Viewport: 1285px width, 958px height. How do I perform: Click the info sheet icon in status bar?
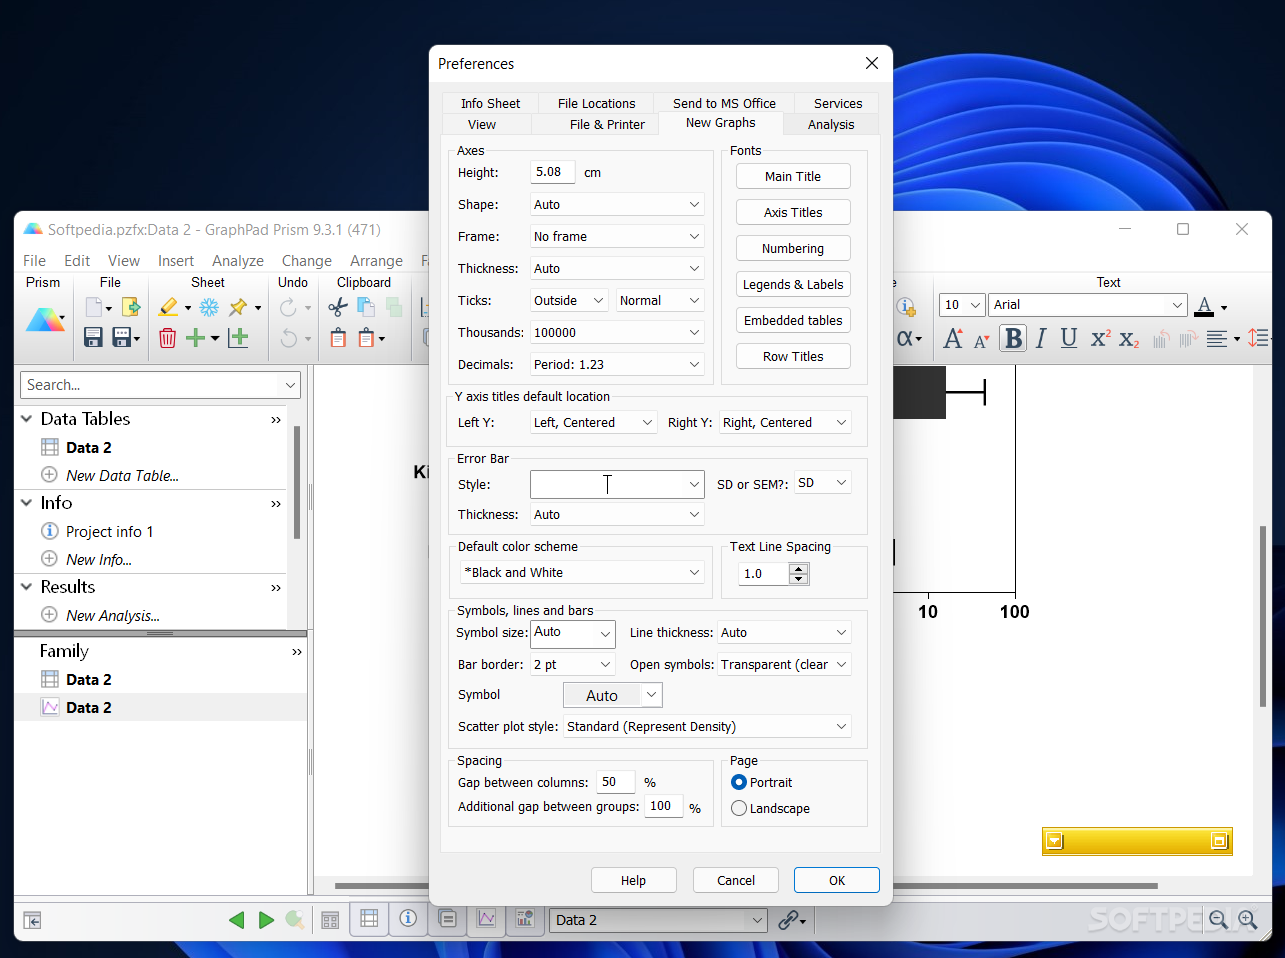click(x=408, y=918)
